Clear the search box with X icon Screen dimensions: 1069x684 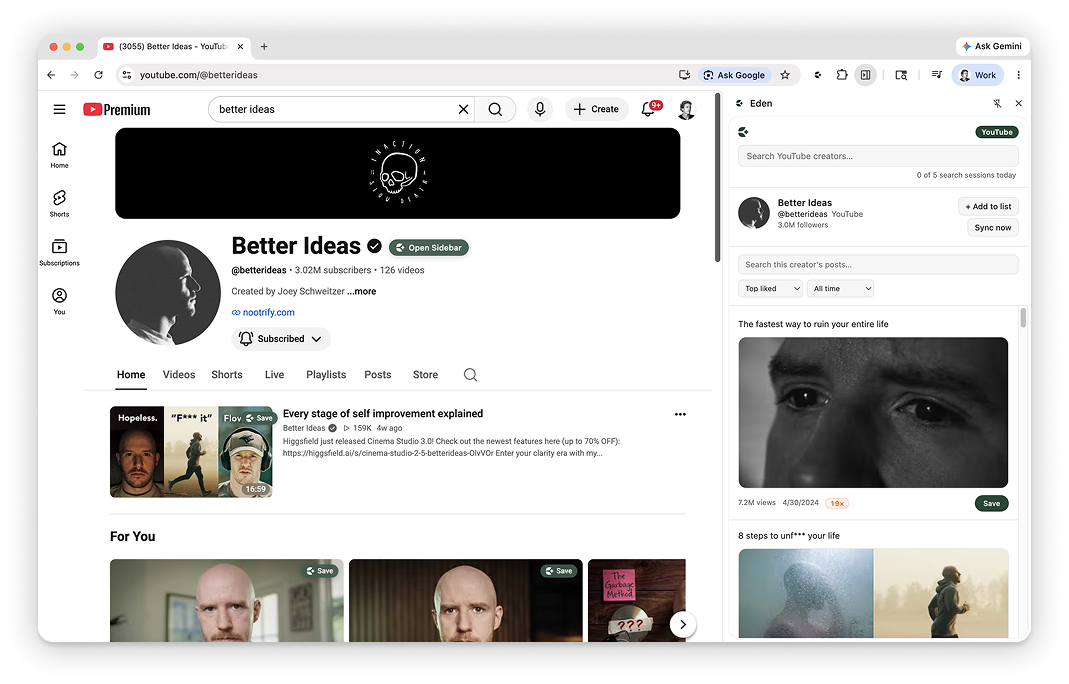coord(463,109)
